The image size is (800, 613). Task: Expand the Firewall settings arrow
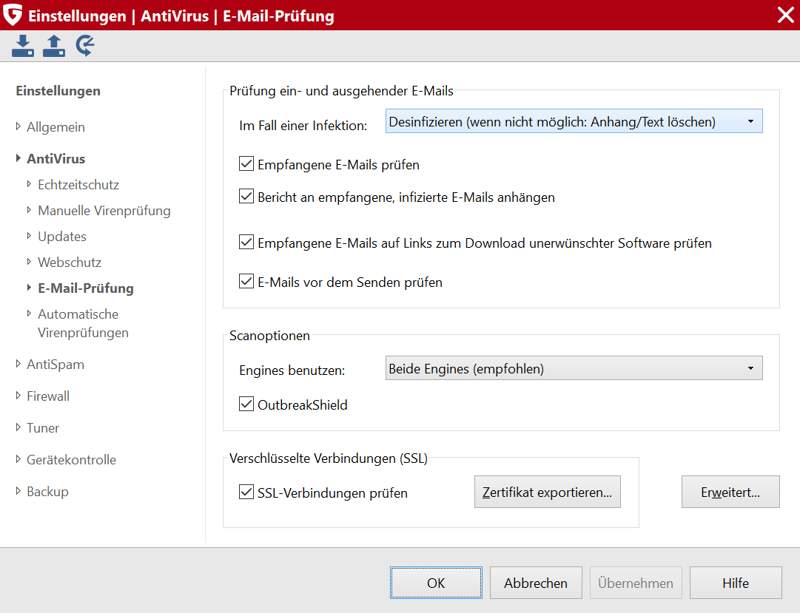click(18, 396)
